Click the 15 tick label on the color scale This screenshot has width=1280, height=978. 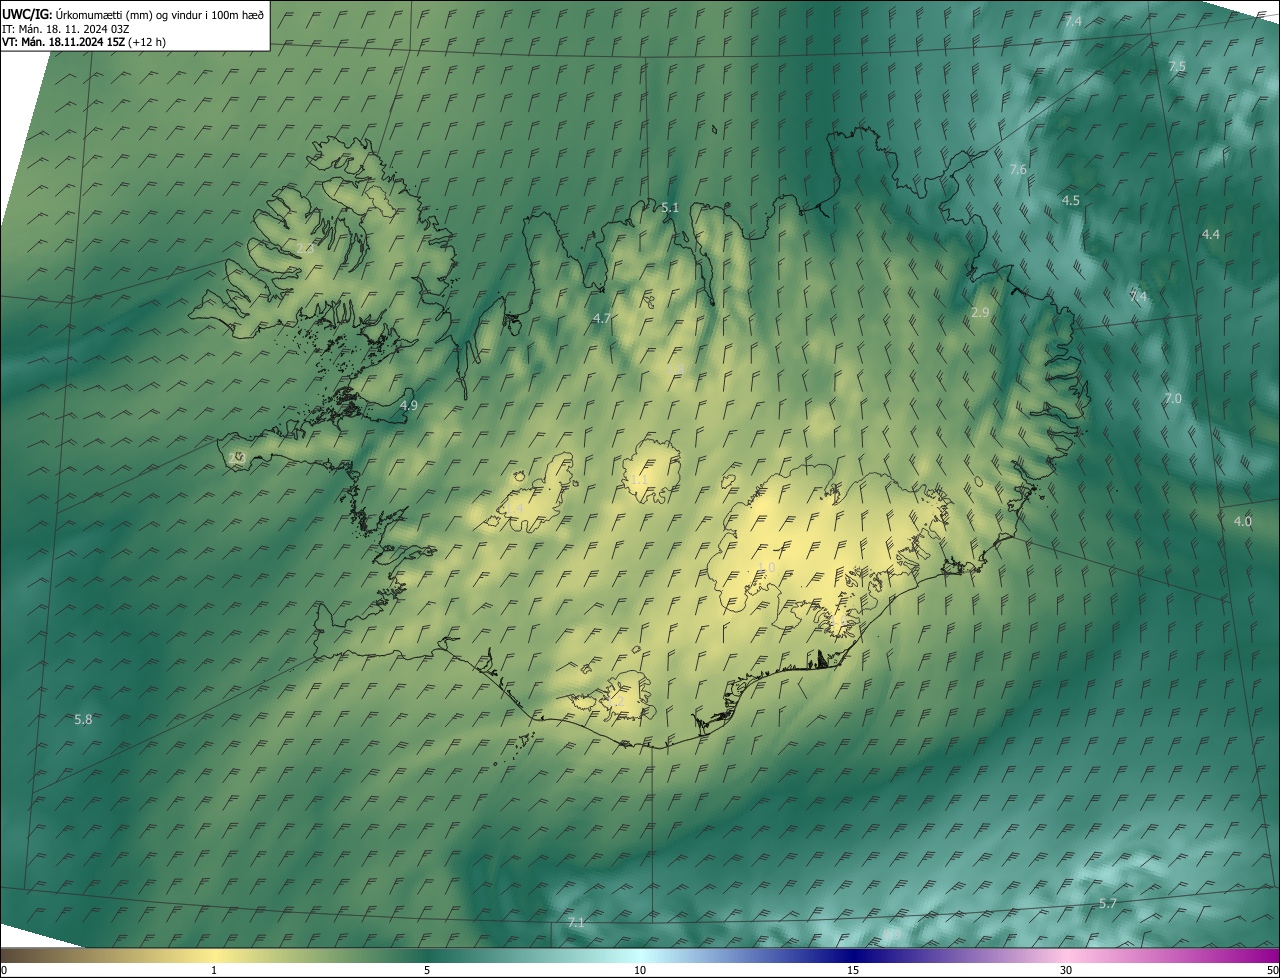click(x=853, y=970)
